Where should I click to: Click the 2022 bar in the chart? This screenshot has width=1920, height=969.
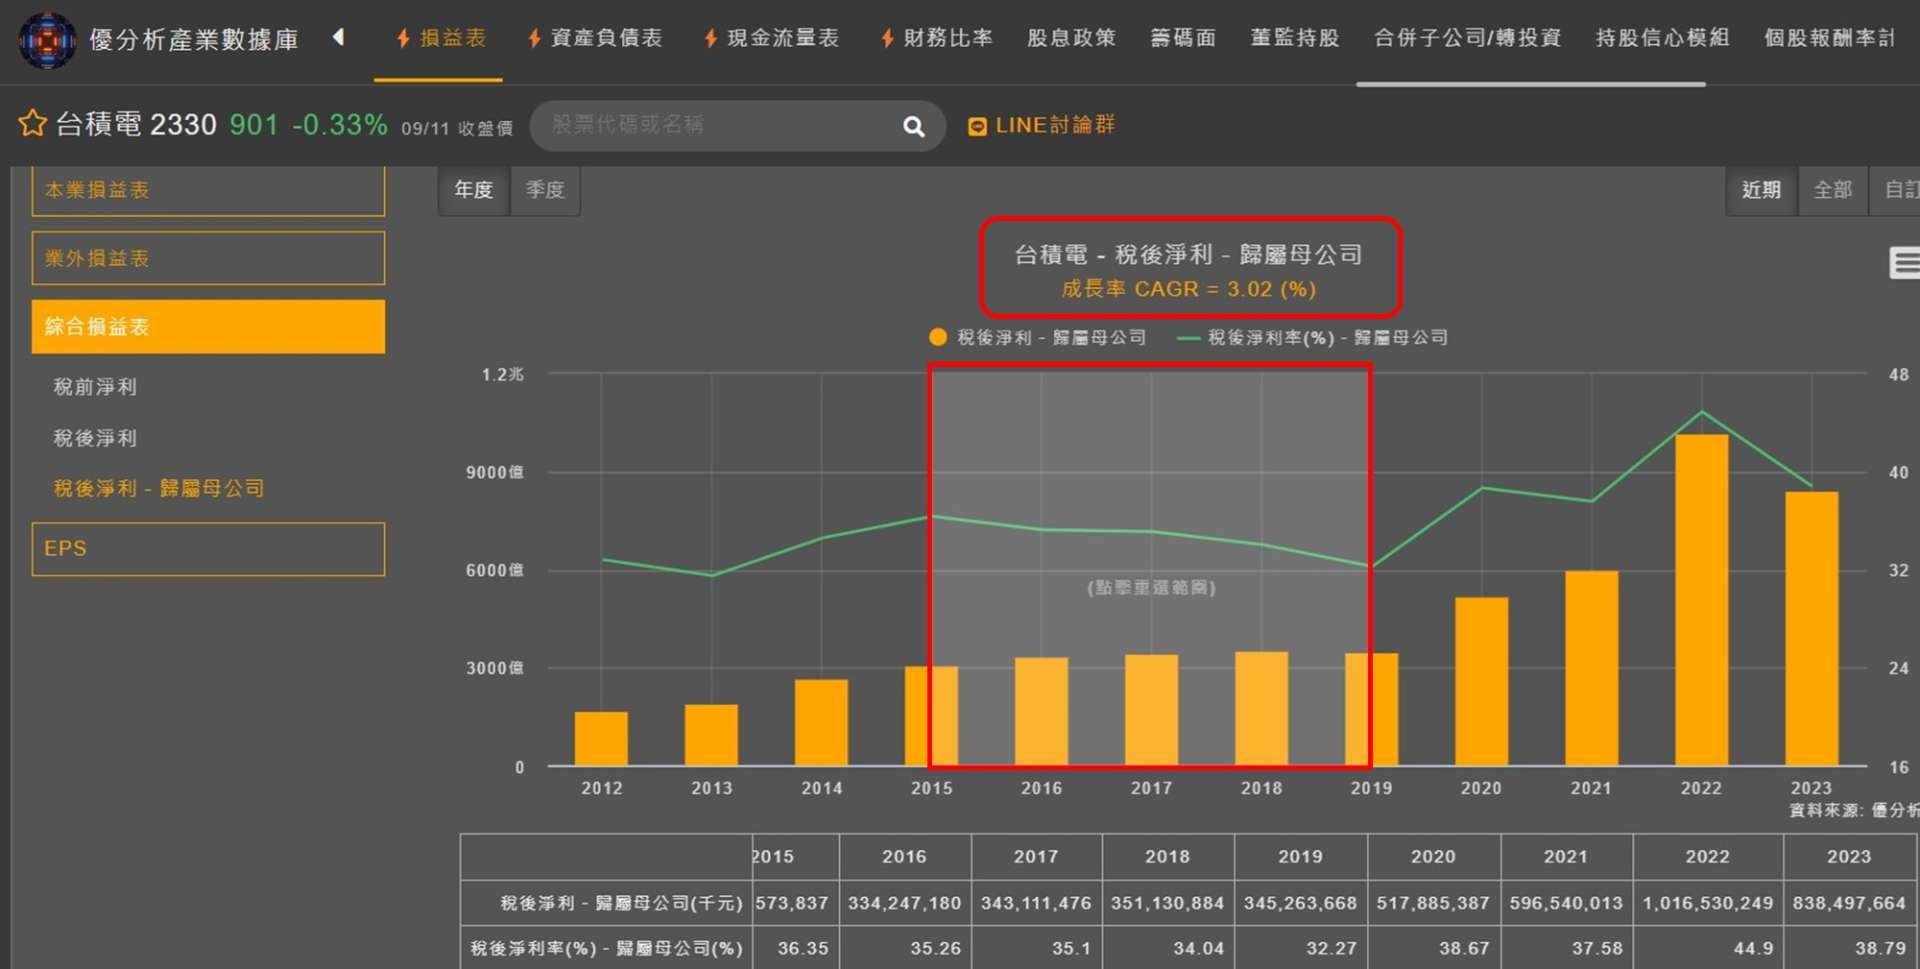click(1701, 600)
